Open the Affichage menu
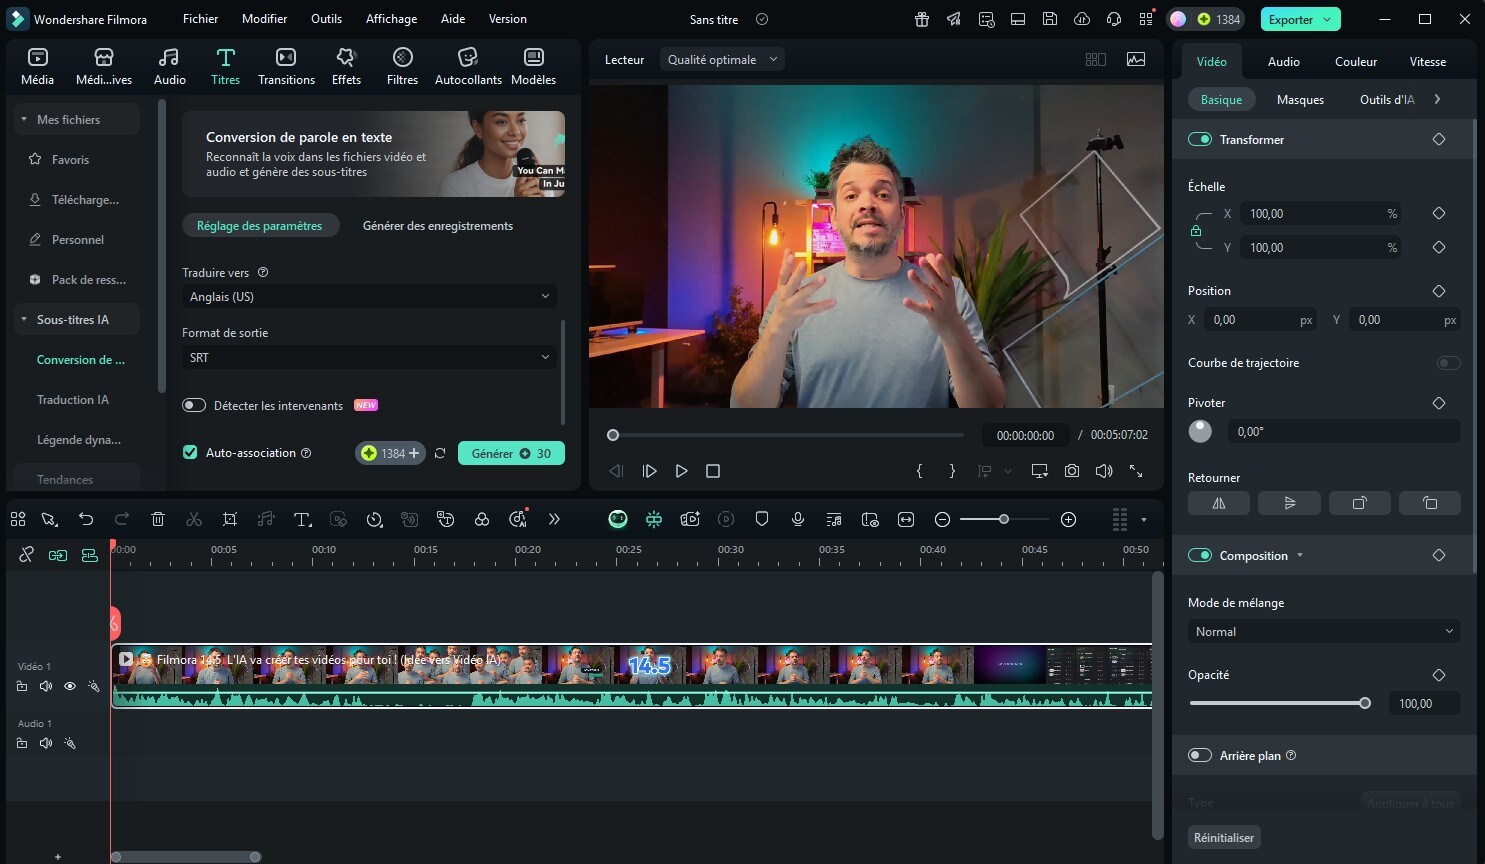The image size is (1485, 864). tap(391, 19)
